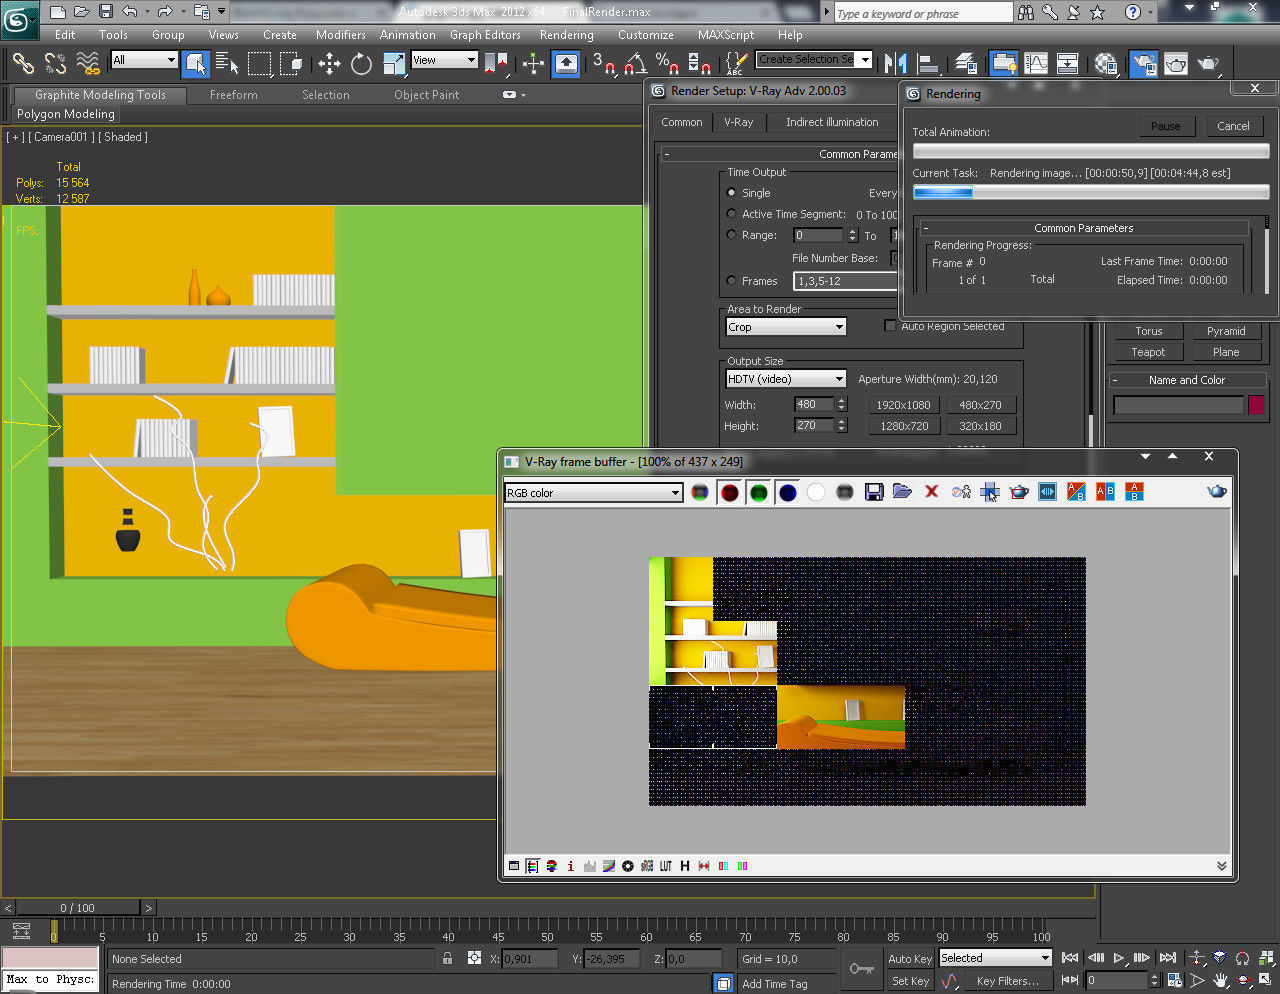The width and height of the screenshot is (1280, 994).
Task: Open the Create Selection Set dropdown
Action: (x=814, y=60)
